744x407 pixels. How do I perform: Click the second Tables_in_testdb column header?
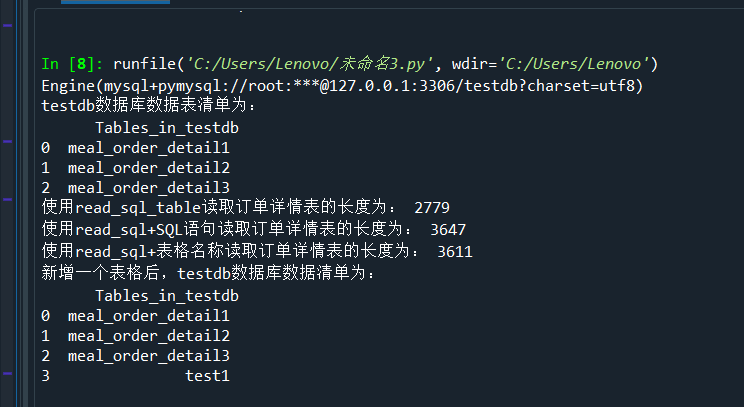point(167,295)
